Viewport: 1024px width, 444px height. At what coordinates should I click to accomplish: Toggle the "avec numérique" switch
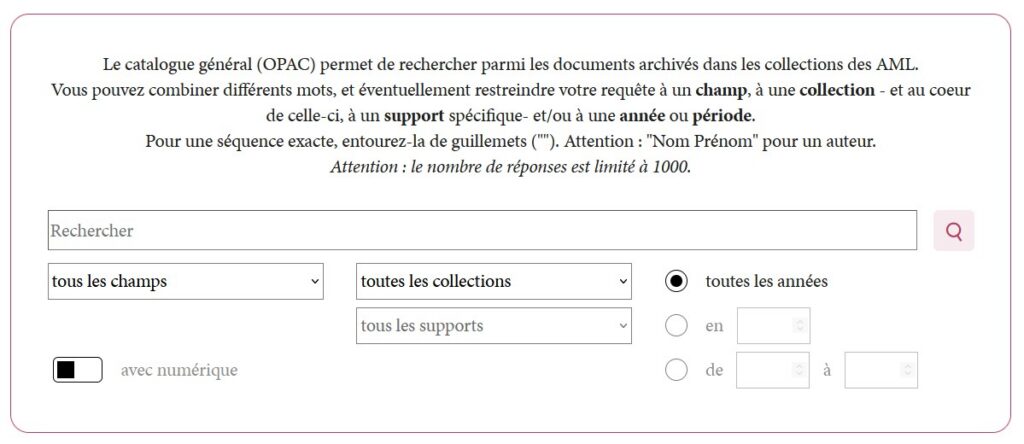coord(77,370)
